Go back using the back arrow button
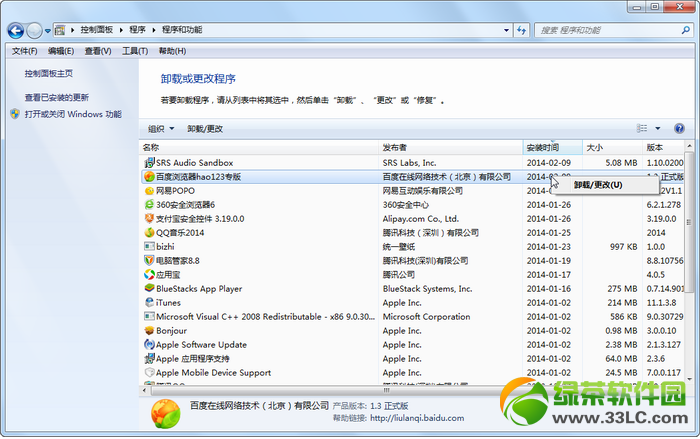700x439 pixels. coord(17,30)
